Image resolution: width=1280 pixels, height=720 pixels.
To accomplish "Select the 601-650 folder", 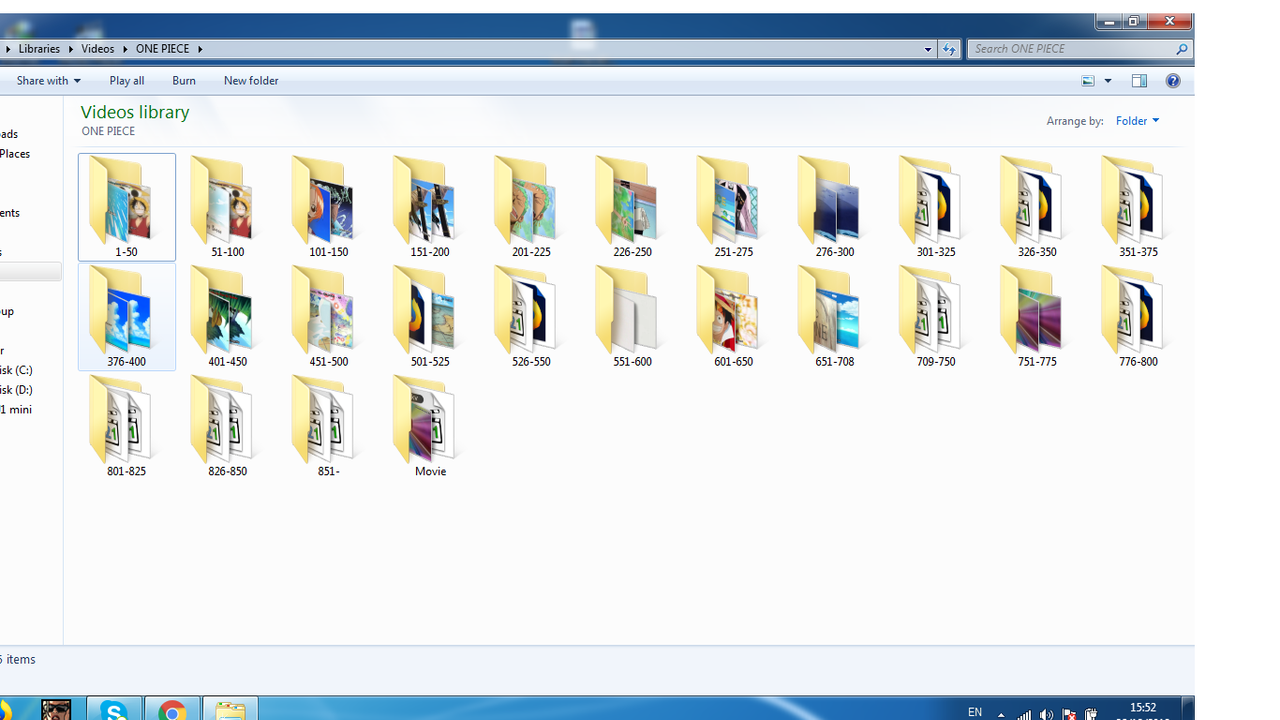I will (x=733, y=317).
